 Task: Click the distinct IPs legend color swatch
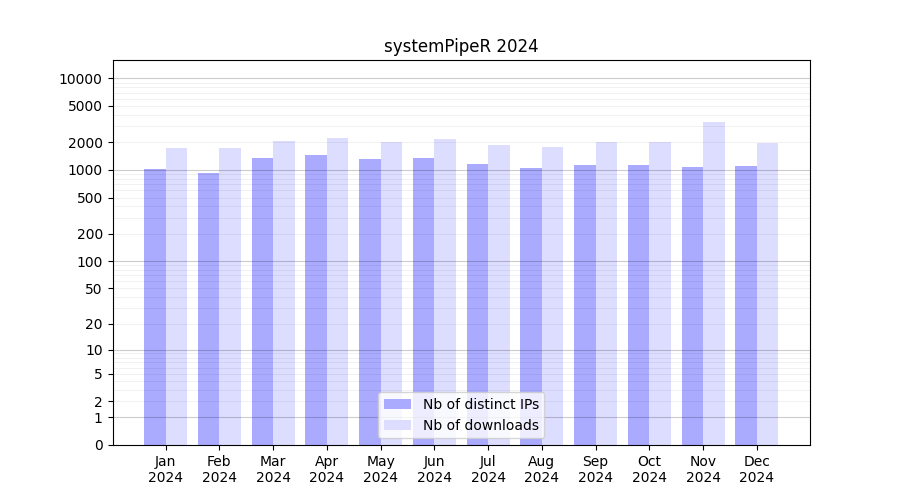397,404
